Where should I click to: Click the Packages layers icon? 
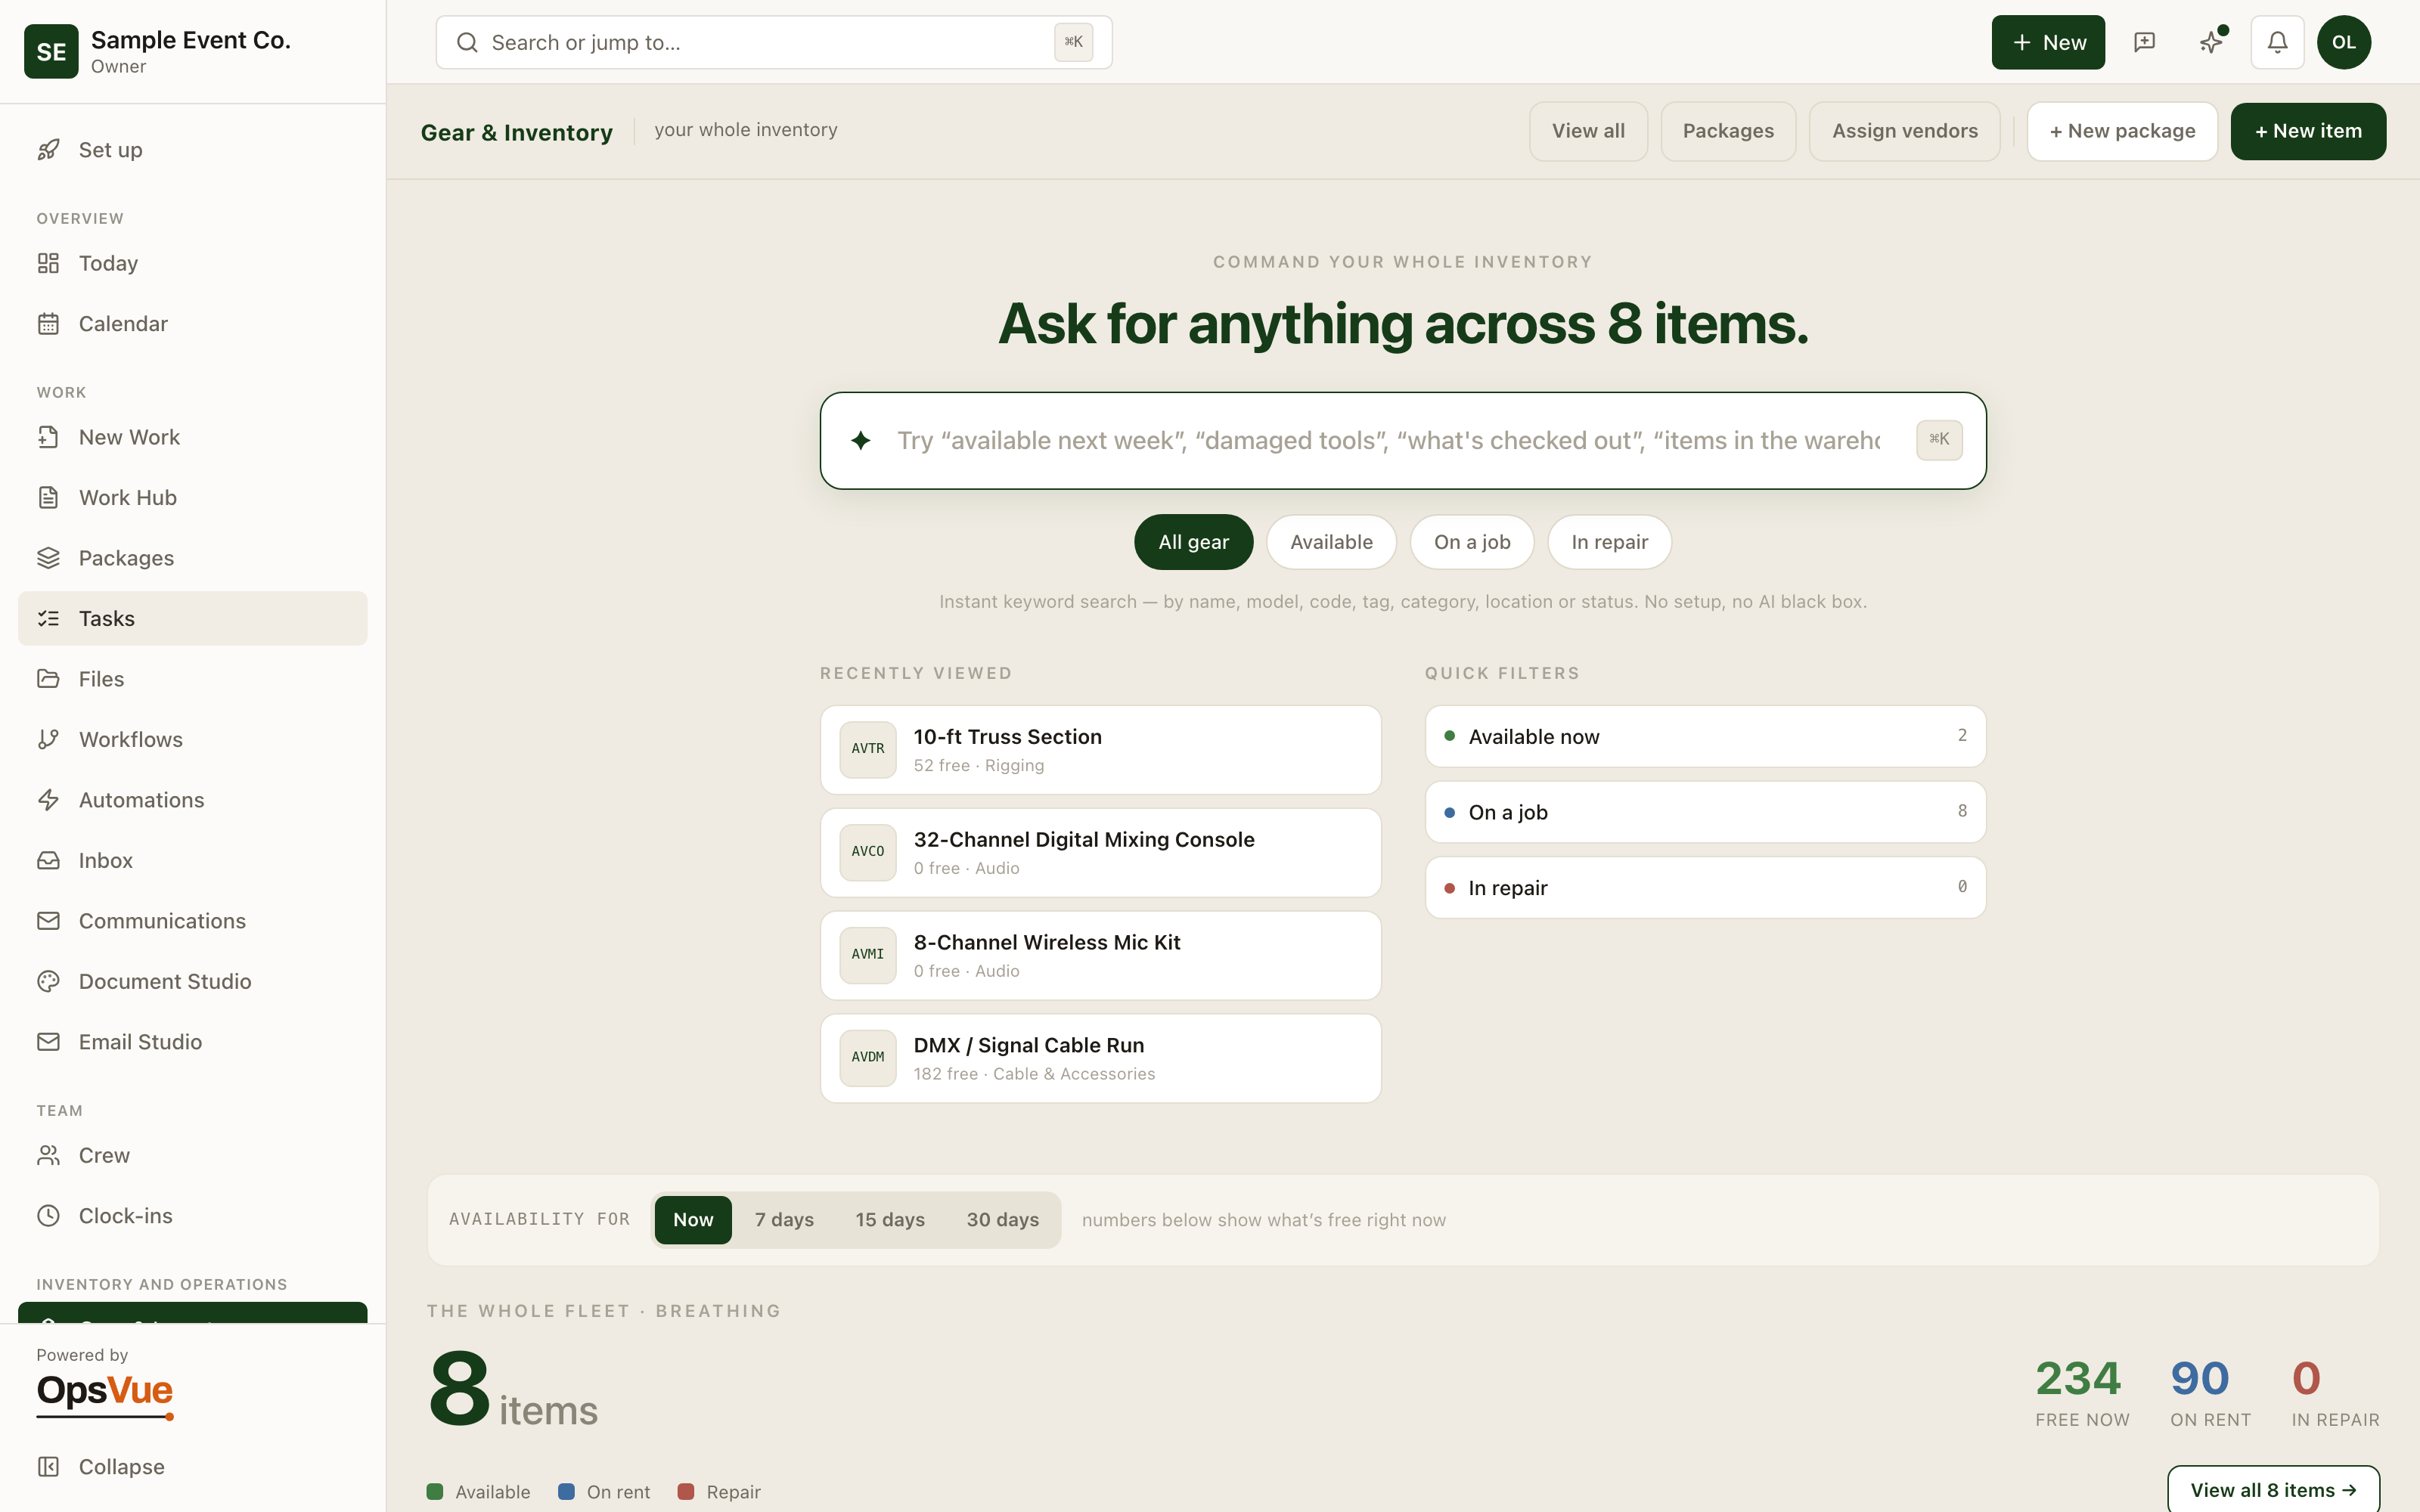[x=48, y=558]
